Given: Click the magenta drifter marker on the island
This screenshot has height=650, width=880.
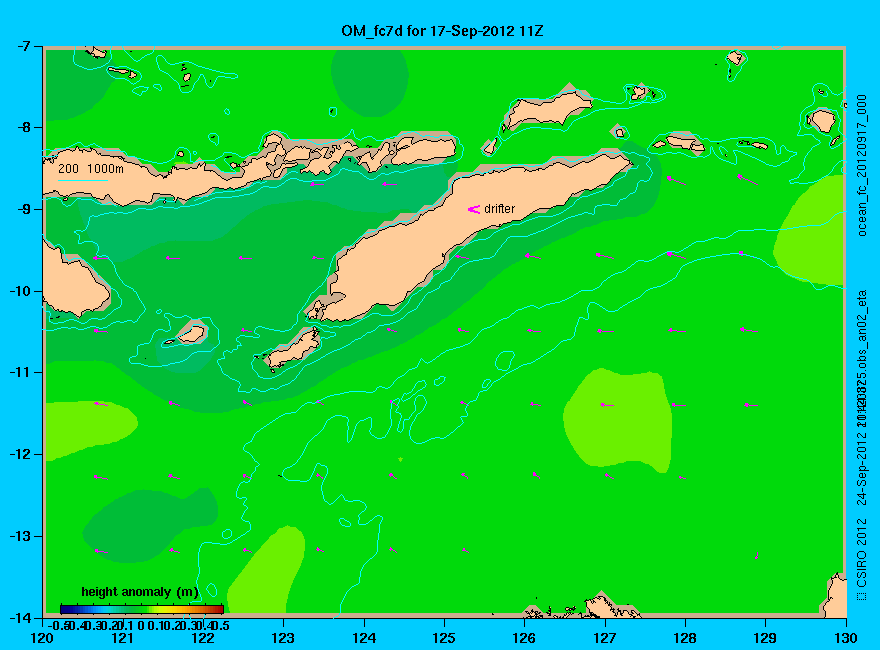Looking at the screenshot, I should [x=474, y=209].
